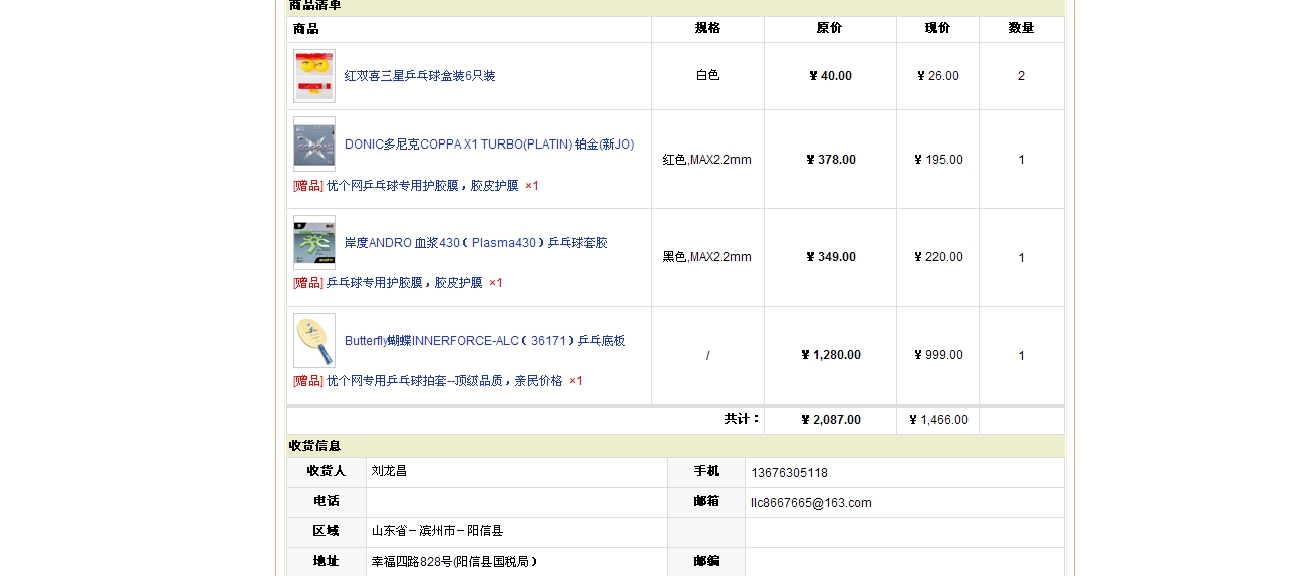Select the current price ￥26.00 cell
Image resolution: width=1291 pixels, height=576 pixels.
(x=938, y=76)
